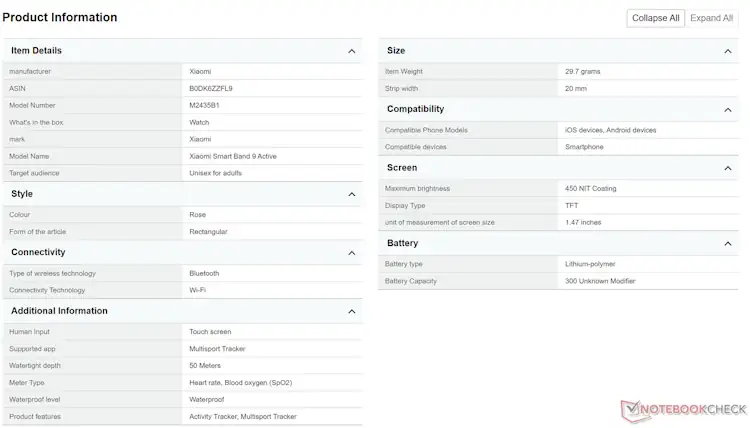This screenshot has height=428, width=750.
Task: Collapse the Style section chevron
Action: tap(352, 194)
